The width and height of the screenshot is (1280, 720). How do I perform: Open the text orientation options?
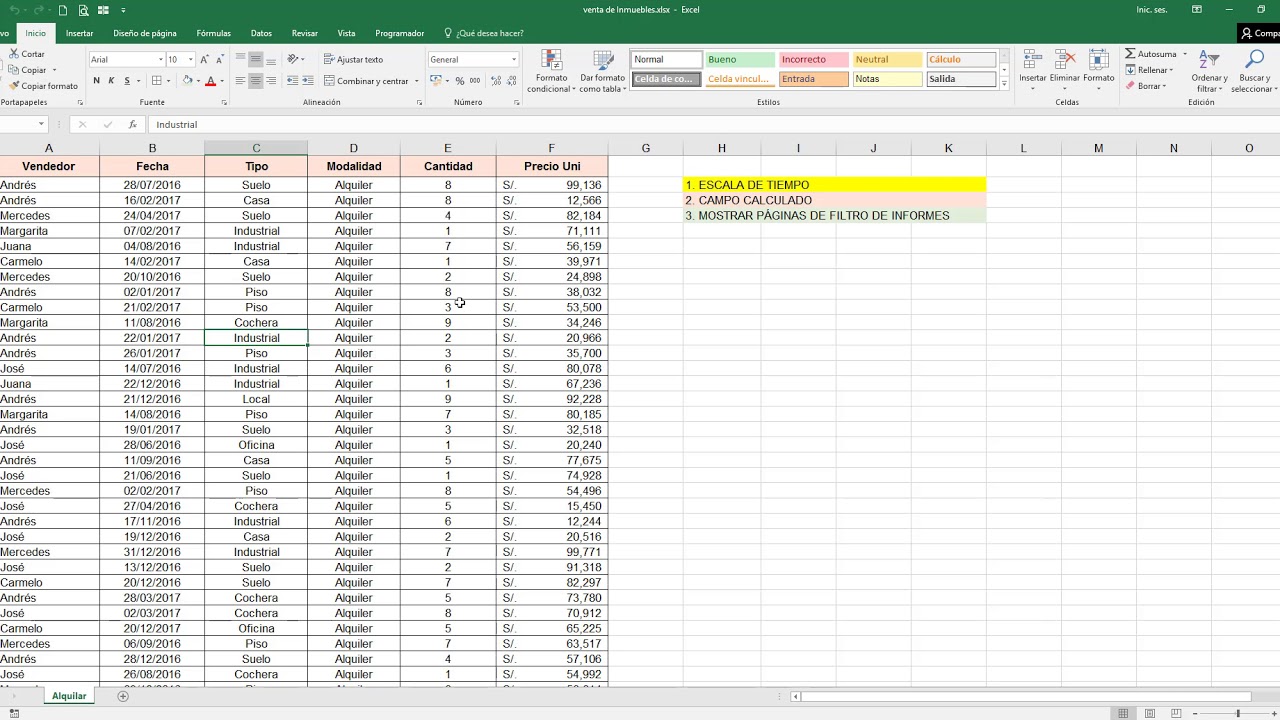click(x=294, y=59)
